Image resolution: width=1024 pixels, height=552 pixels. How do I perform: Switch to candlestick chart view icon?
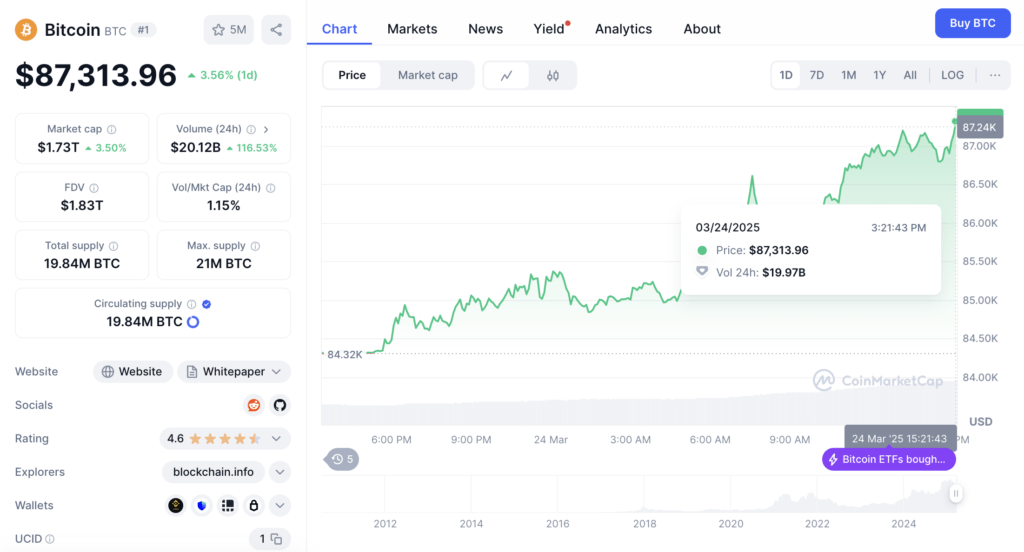point(552,75)
